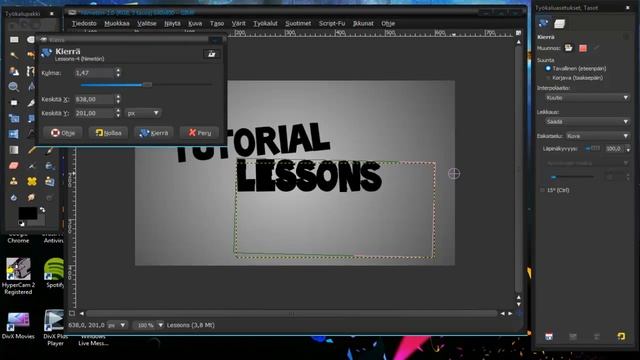640x360 pixels.
Task: Select the Ink tool
Action: 49,165
